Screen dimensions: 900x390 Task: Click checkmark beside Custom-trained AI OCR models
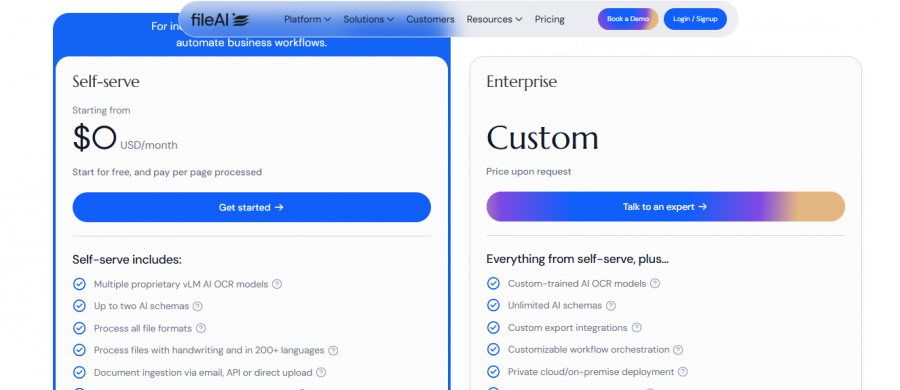(493, 283)
